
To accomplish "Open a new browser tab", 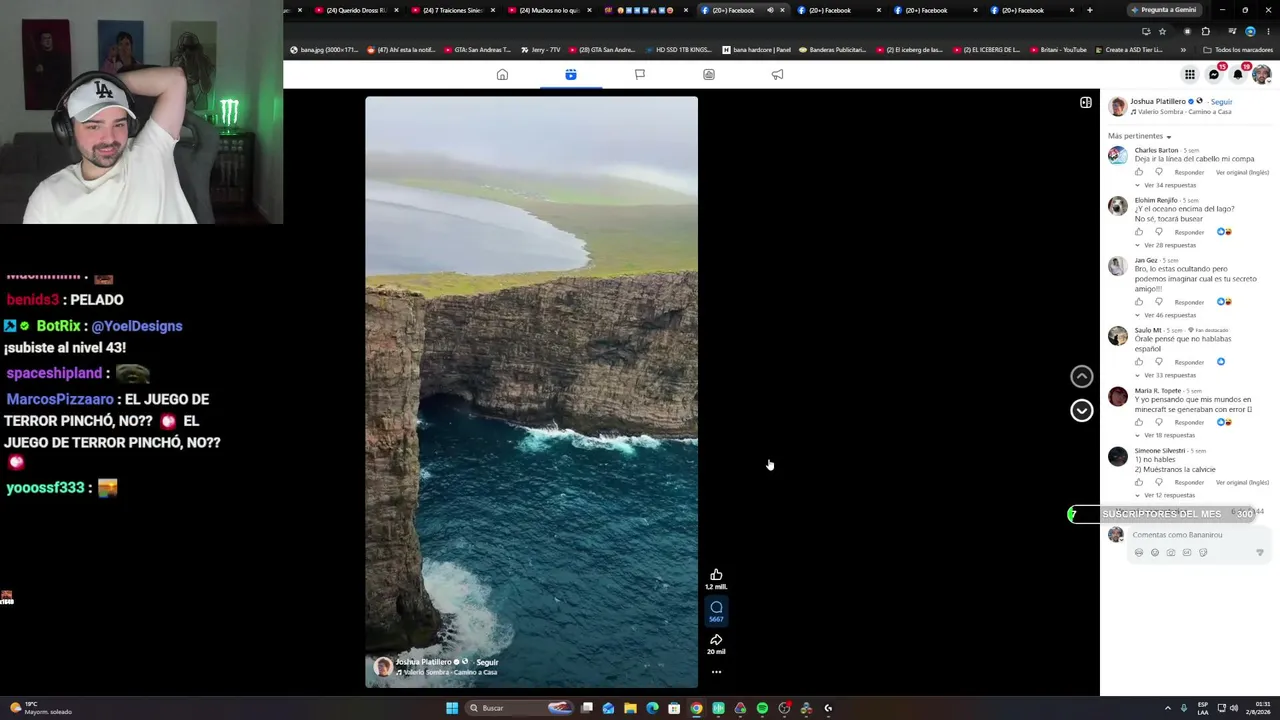I will [x=1090, y=10].
